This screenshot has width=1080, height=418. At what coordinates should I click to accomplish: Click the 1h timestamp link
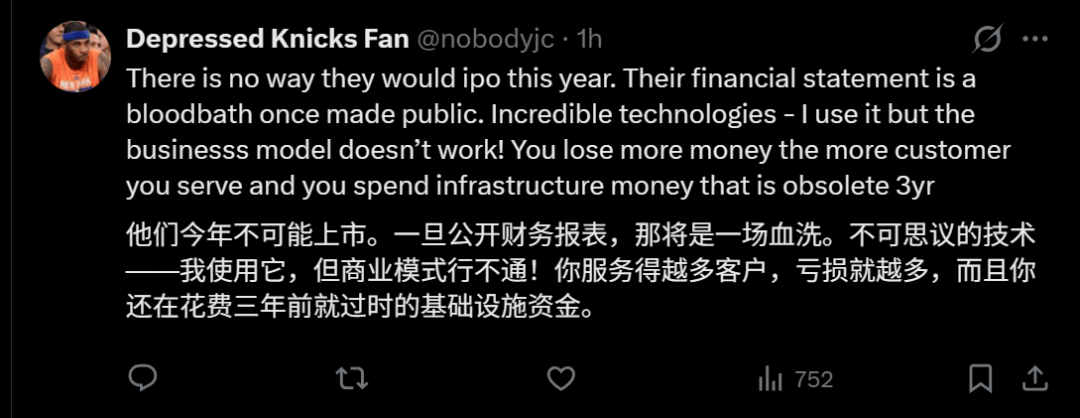[590, 39]
